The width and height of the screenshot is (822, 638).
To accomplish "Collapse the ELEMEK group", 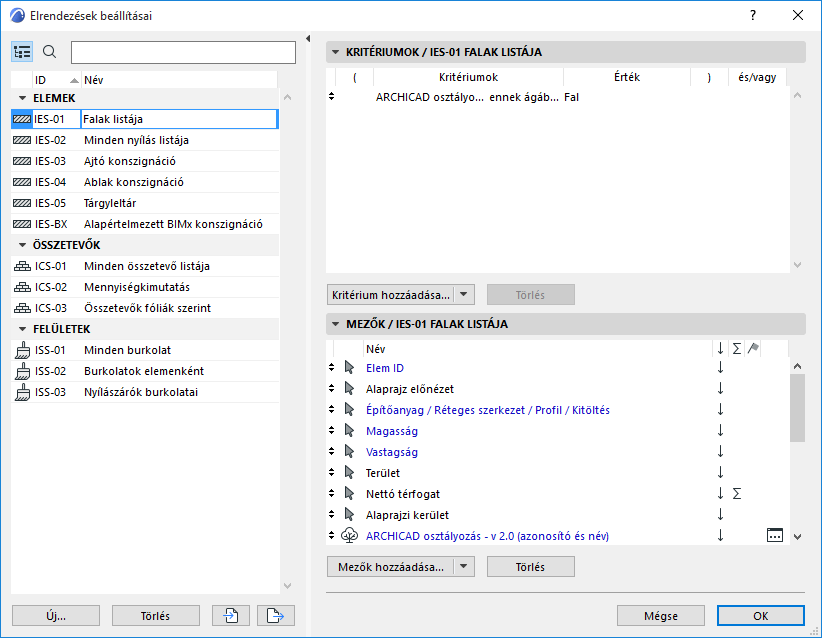I will pos(23,98).
